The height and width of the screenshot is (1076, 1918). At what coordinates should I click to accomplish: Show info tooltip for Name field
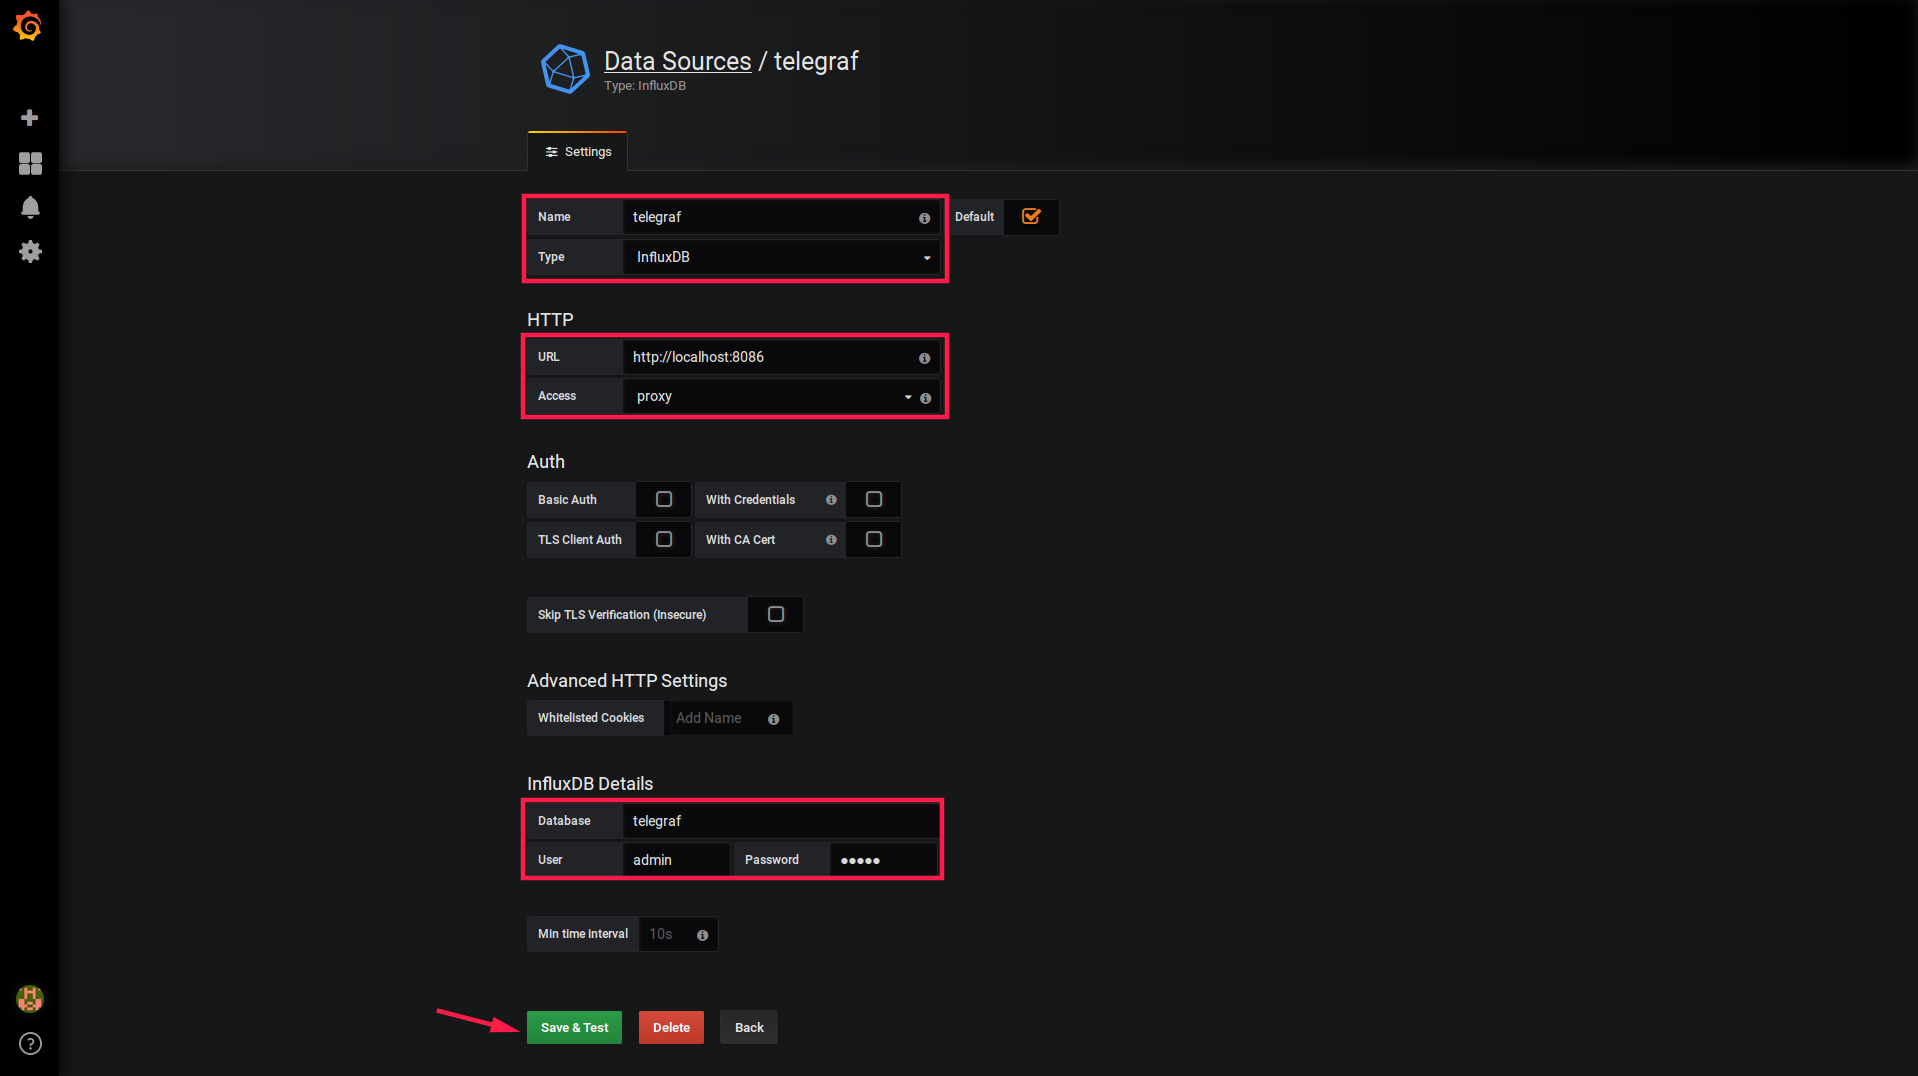point(924,218)
